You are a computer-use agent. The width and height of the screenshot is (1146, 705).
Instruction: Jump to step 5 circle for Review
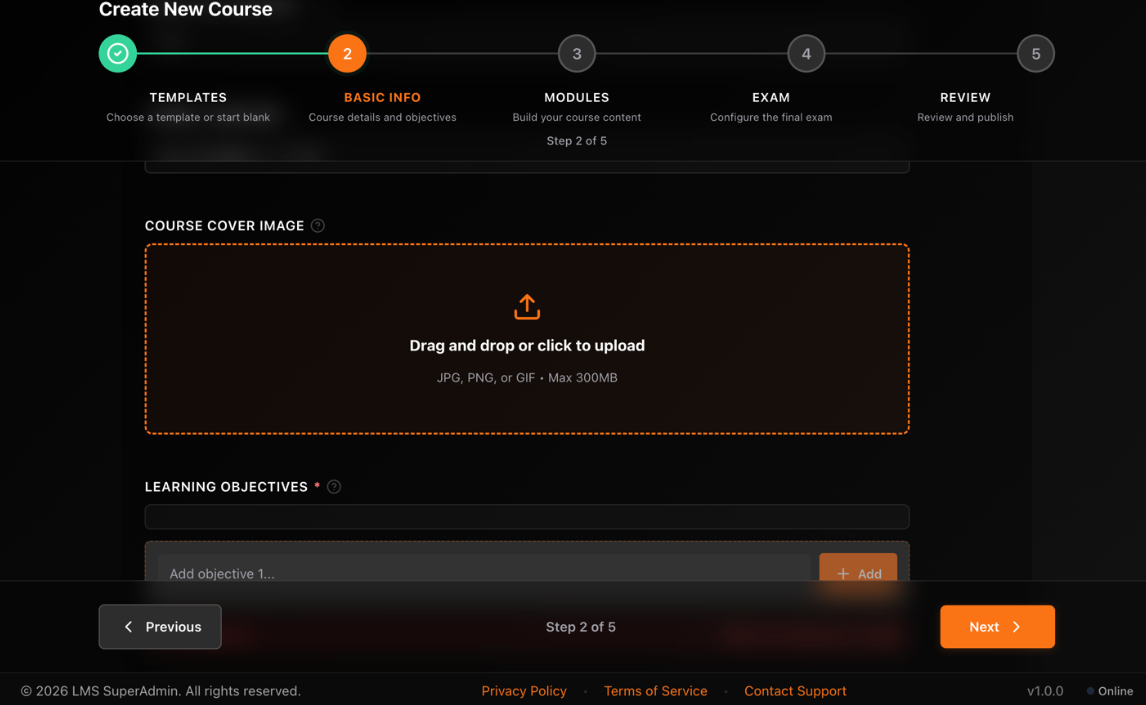1035,54
